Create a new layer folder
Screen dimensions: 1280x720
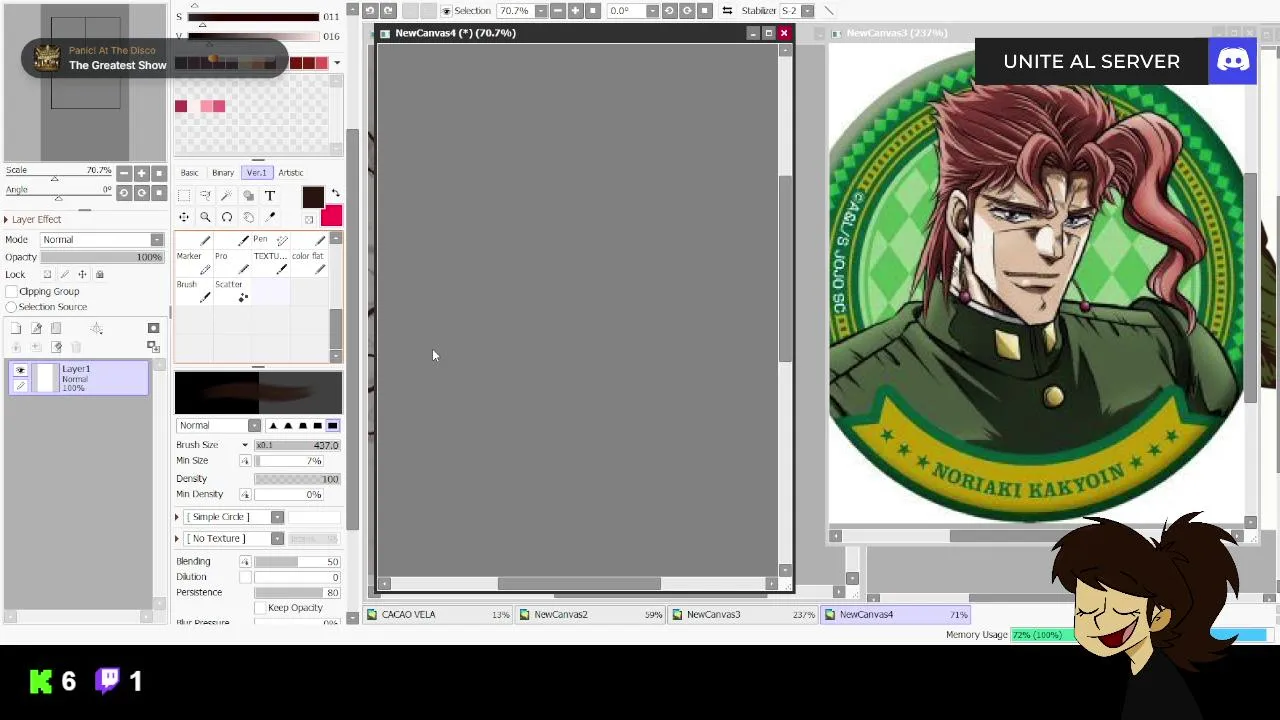[56, 328]
